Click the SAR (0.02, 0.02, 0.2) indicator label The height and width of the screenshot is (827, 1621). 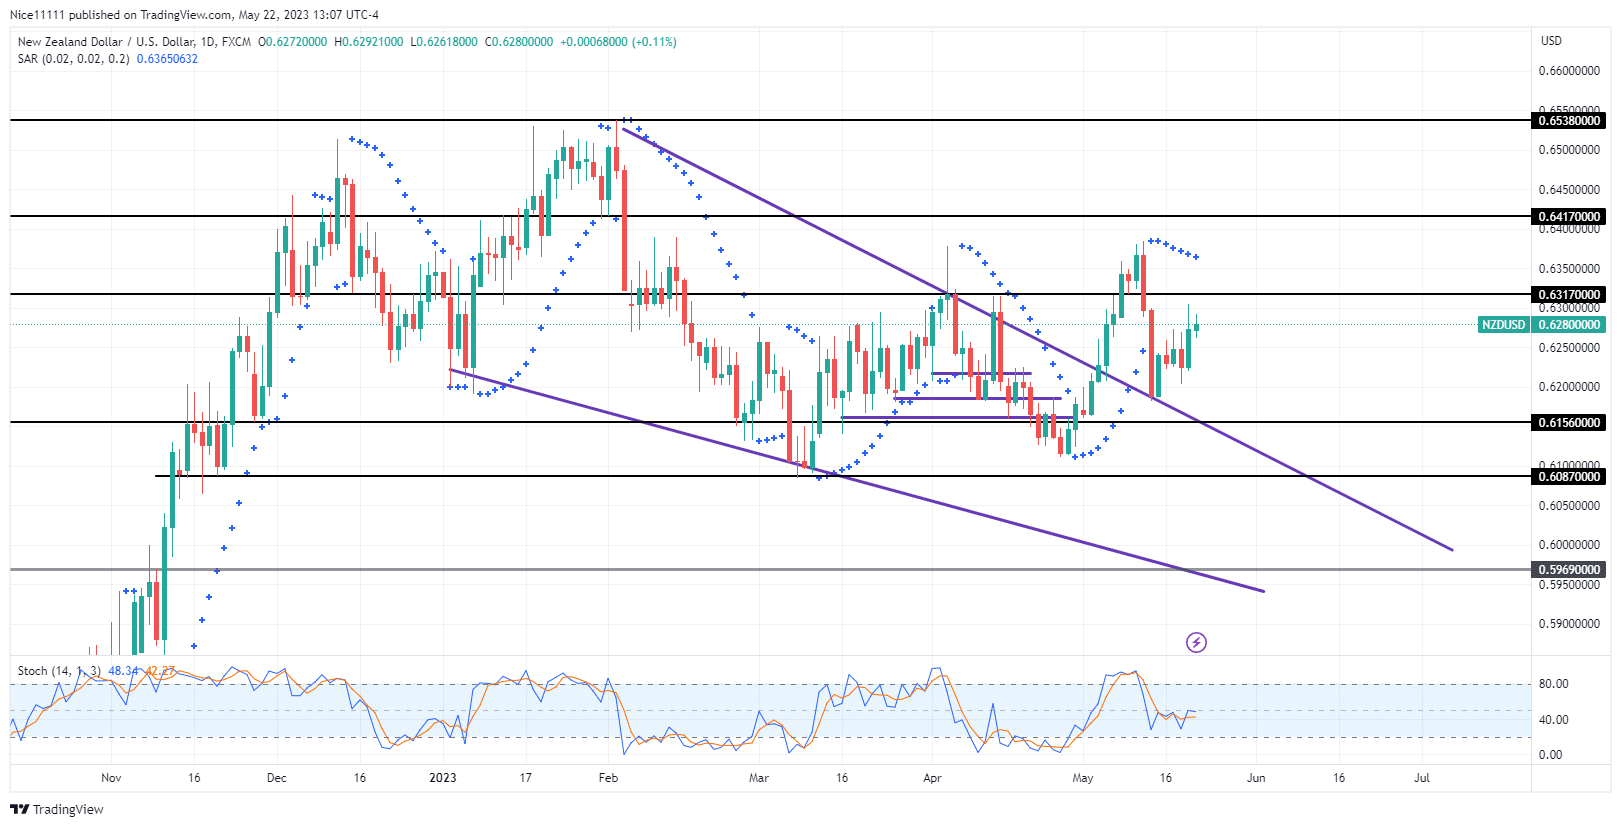(74, 59)
